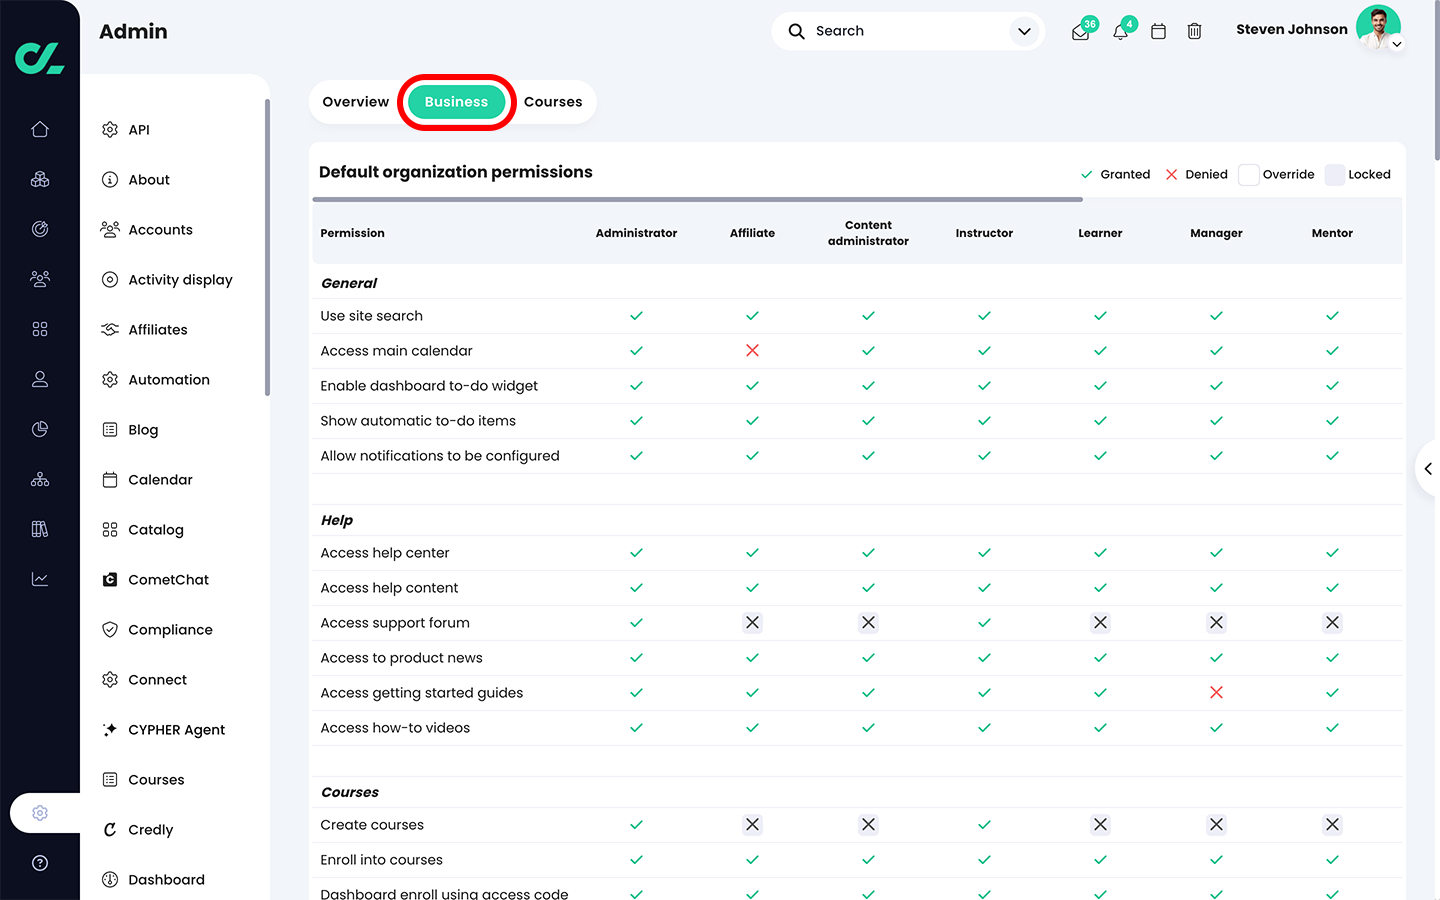This screenshot has height=900, width=1440.
Task: Open the API admin section
Action: tap(139, 130)
